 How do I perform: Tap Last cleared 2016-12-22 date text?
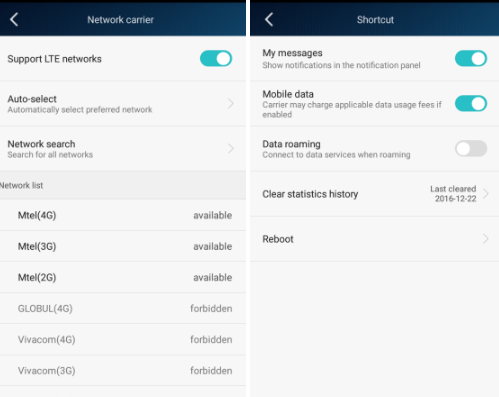pyautogui.click(x=453, y=194)
